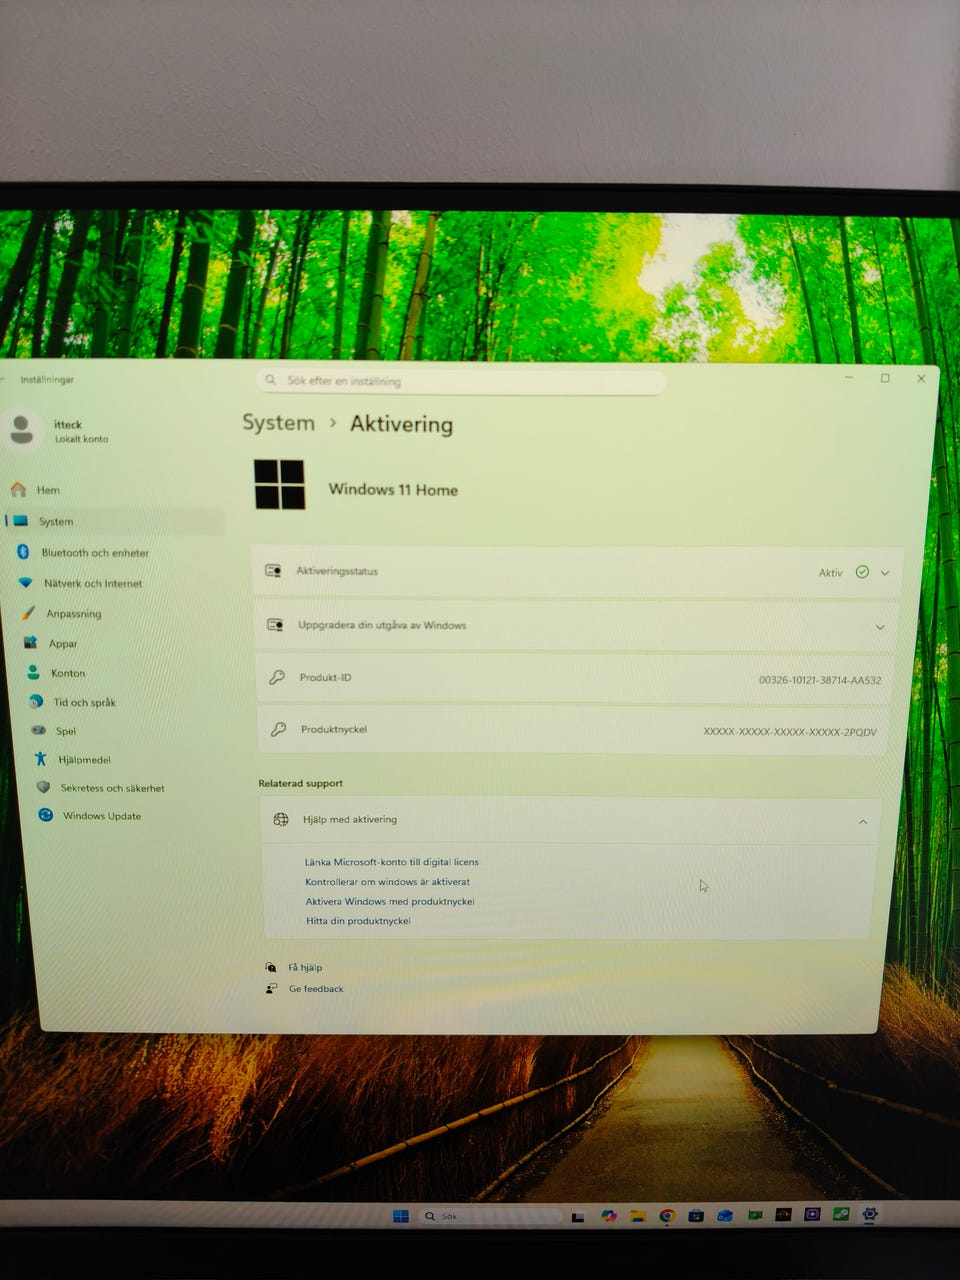The image size is (960, 1280).
Task: Maximize the Inställningar window
Action: 885,378
